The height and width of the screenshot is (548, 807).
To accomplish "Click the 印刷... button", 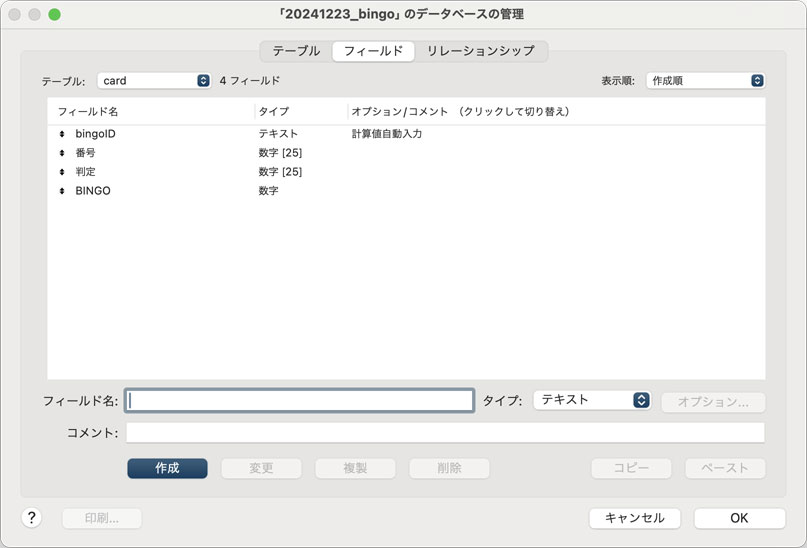I will pyautogui.click(x=102, y=518).
